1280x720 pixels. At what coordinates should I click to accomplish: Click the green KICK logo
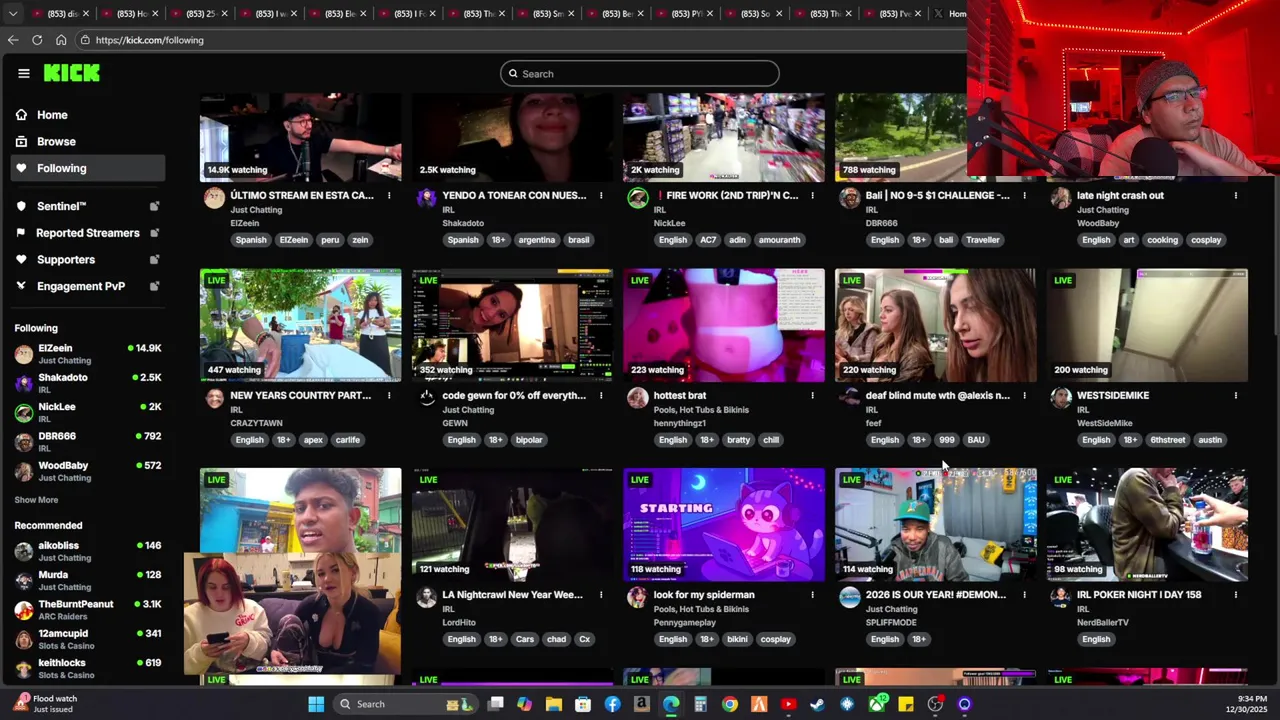(72, 73)
